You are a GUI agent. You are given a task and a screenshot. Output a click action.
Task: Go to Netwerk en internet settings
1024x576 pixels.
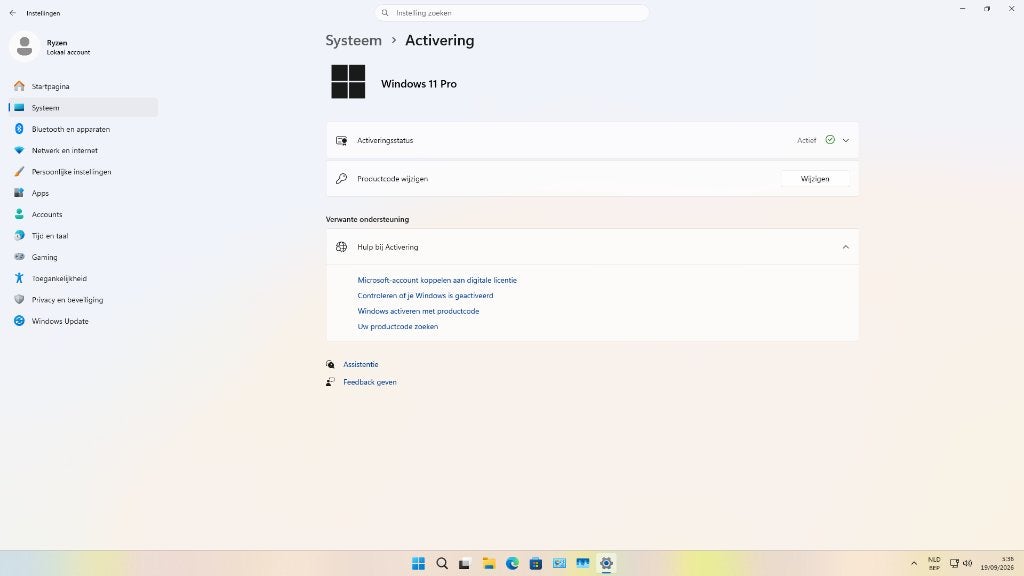point(83,150)
